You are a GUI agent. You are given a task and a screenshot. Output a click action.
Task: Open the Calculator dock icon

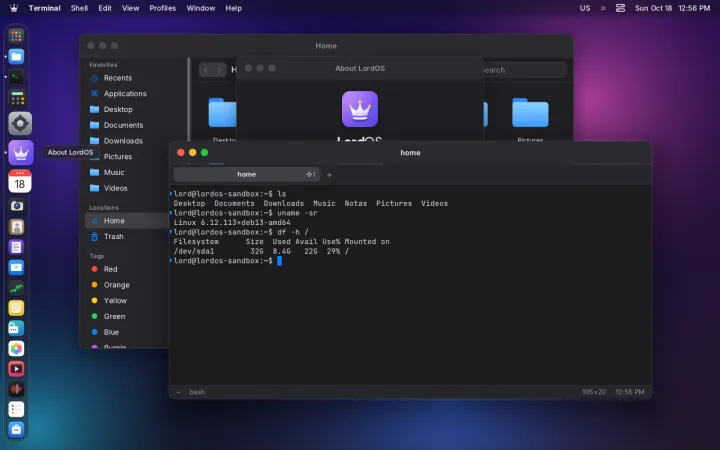[17, 98]
